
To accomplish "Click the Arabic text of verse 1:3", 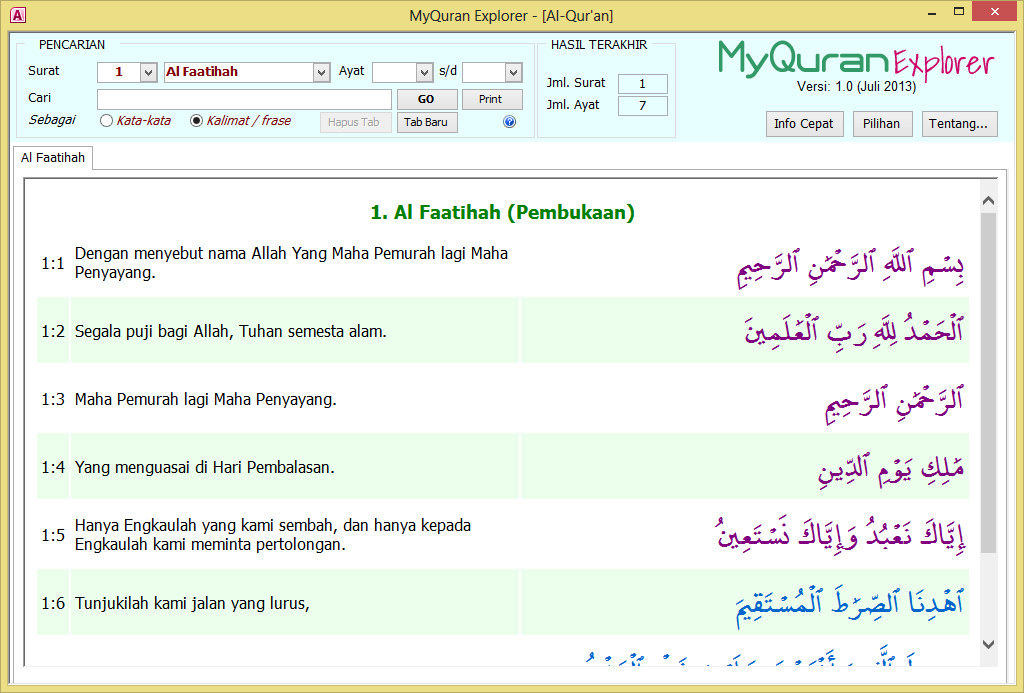I will point(895,402).
